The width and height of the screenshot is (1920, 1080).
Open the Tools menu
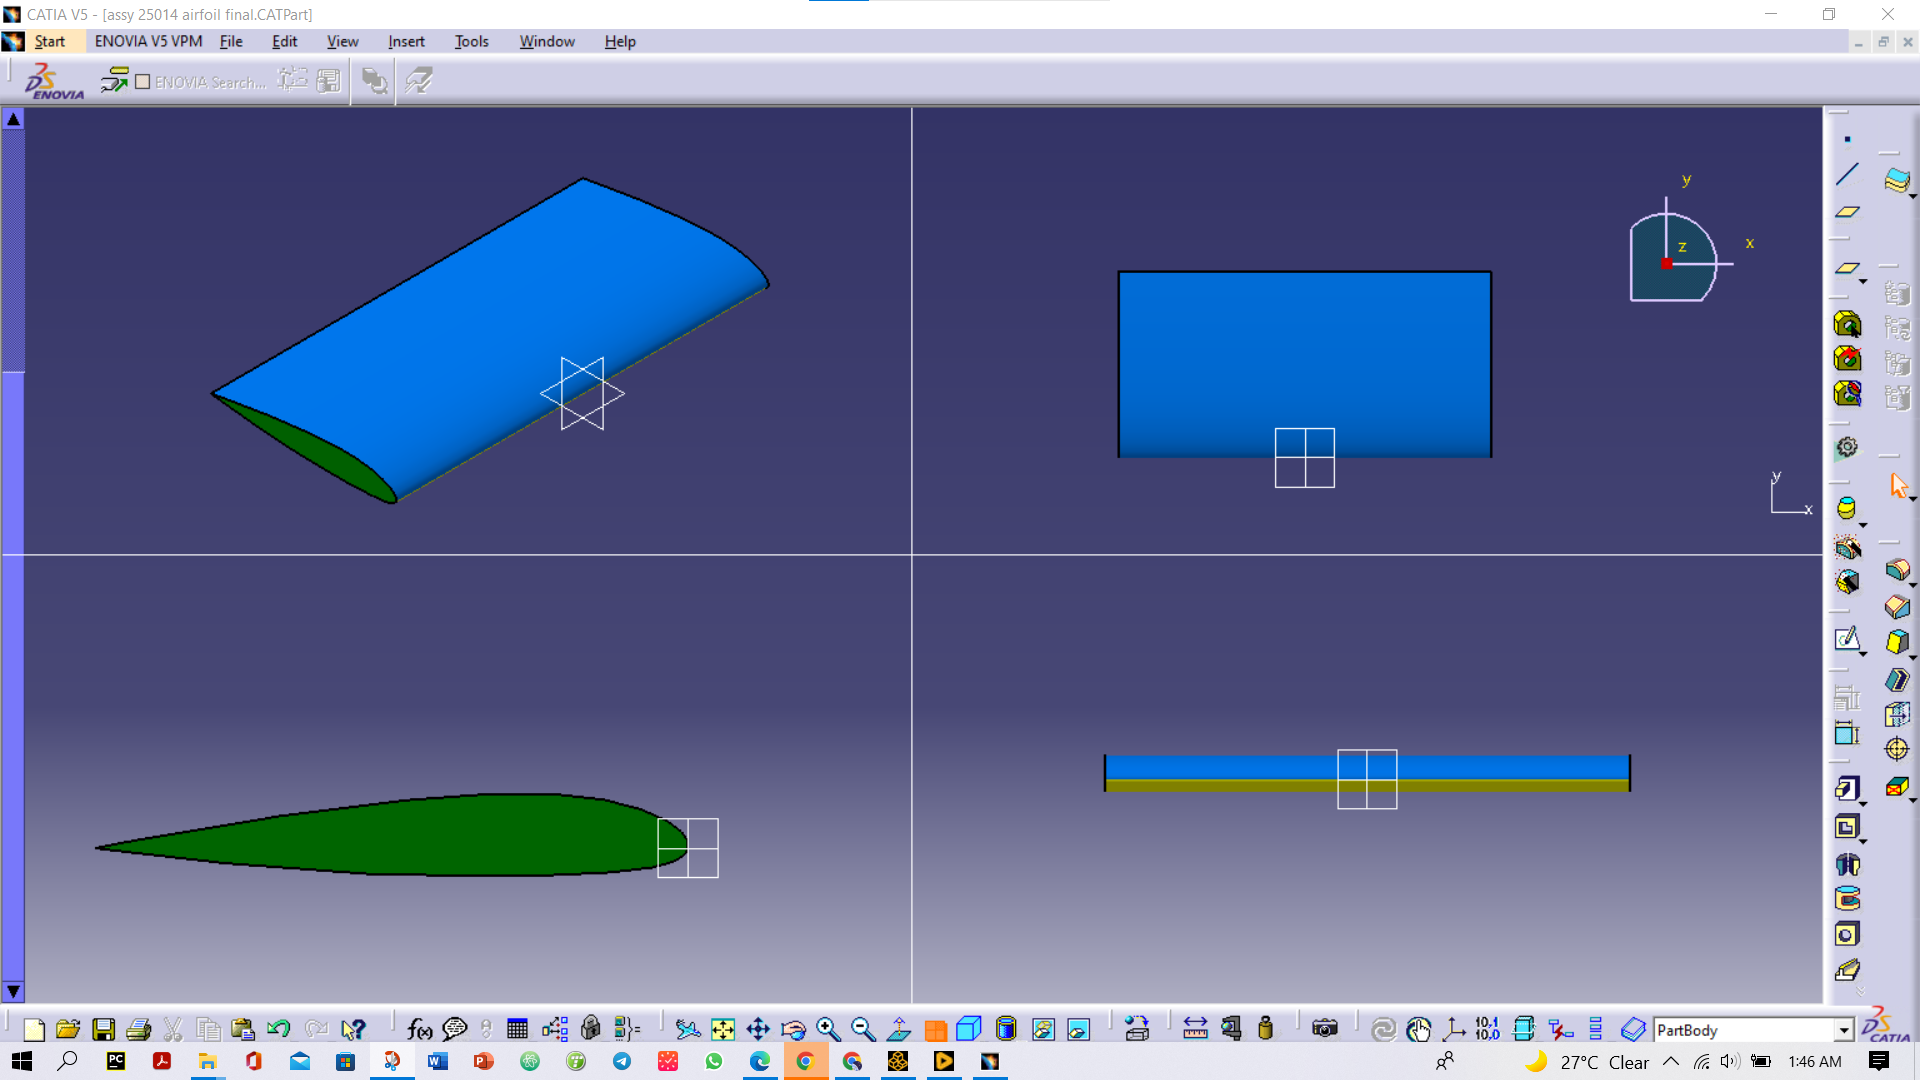[471, 41]
